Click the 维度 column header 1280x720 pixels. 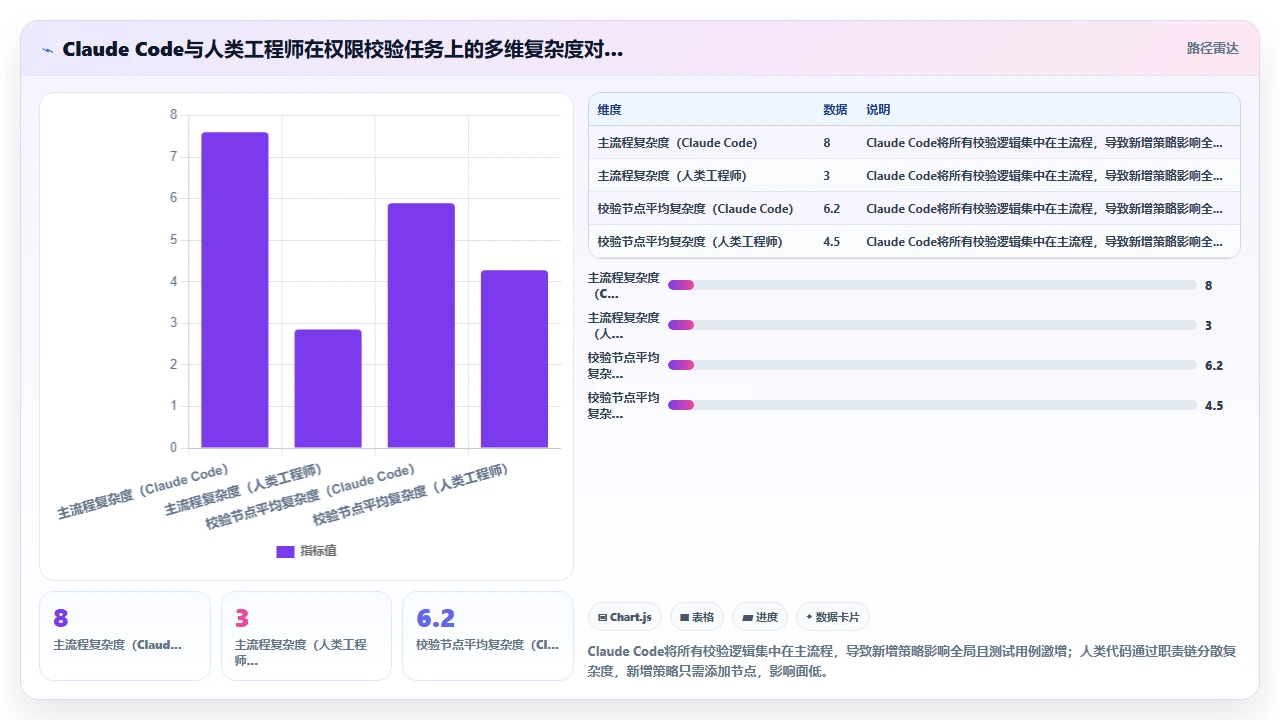pyautogui.click(x=609, y=110)
